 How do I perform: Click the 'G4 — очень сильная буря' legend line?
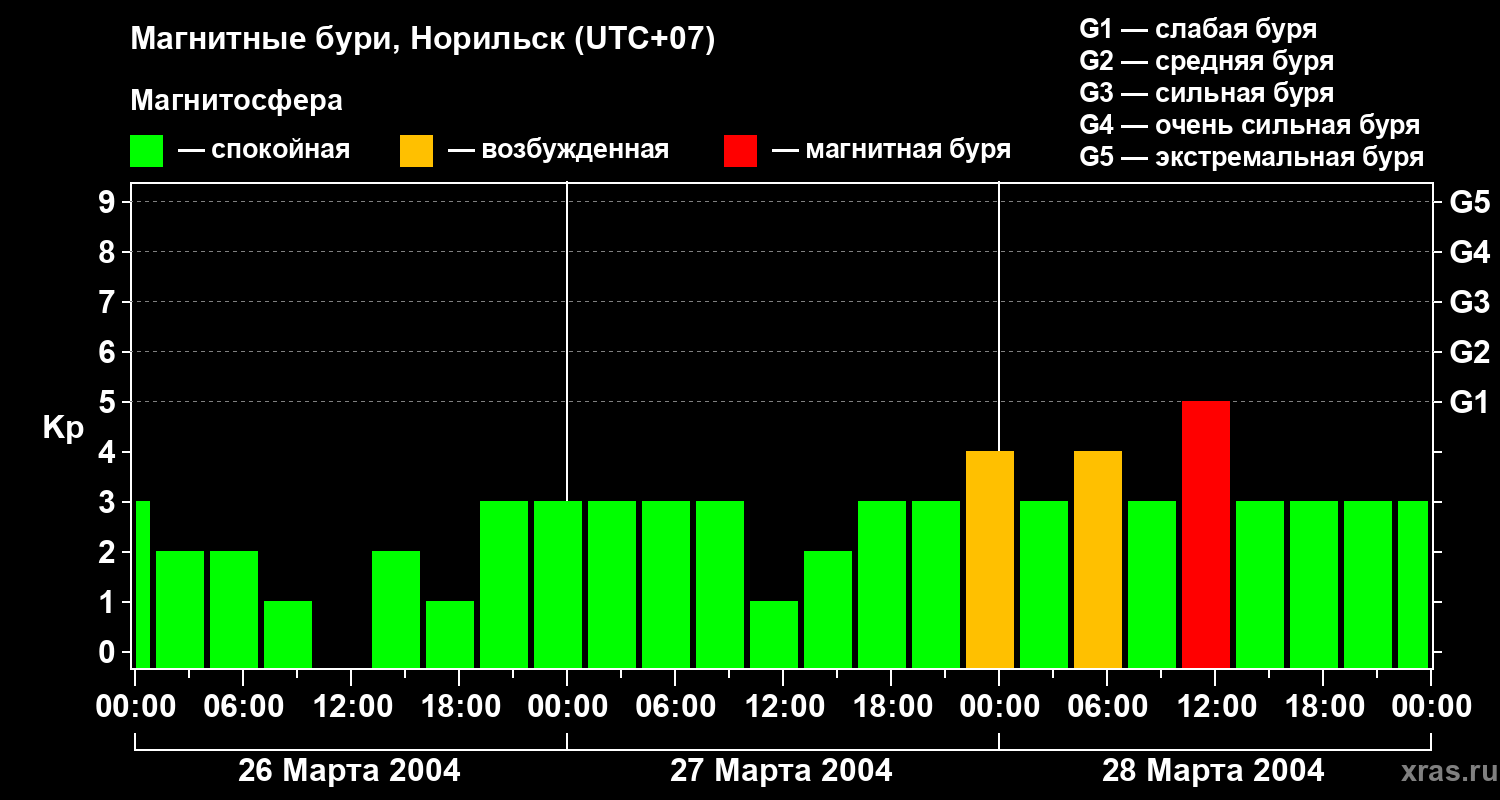pos(1250,125)
